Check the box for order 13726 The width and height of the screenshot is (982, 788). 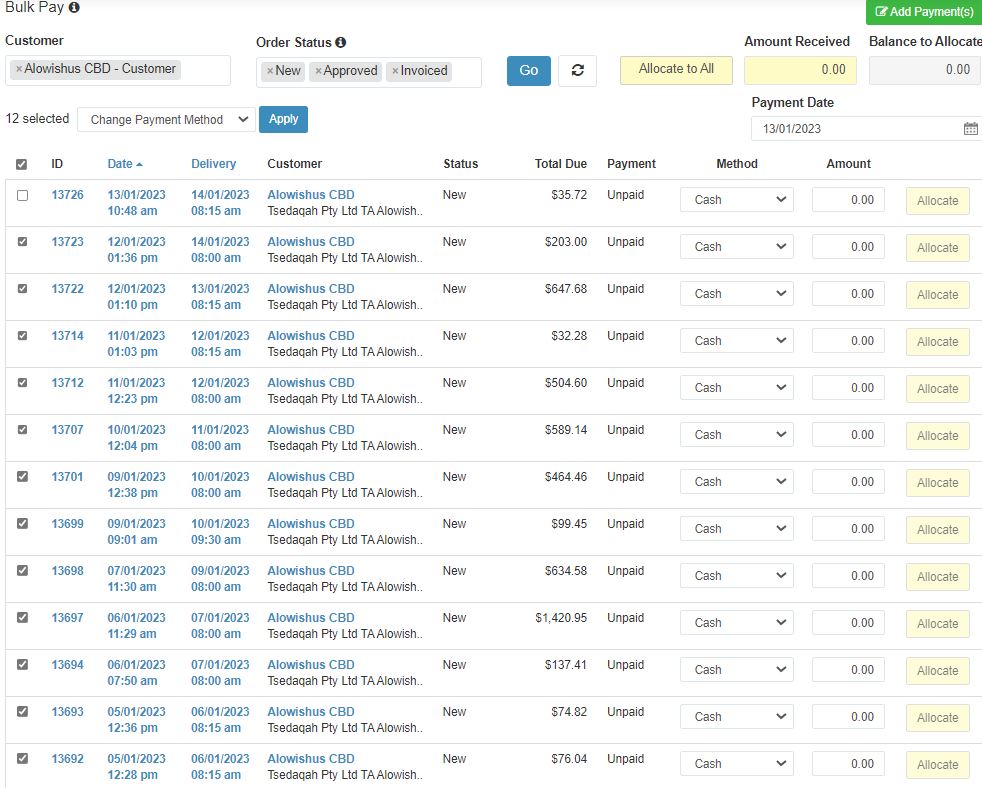click(23, 195)
